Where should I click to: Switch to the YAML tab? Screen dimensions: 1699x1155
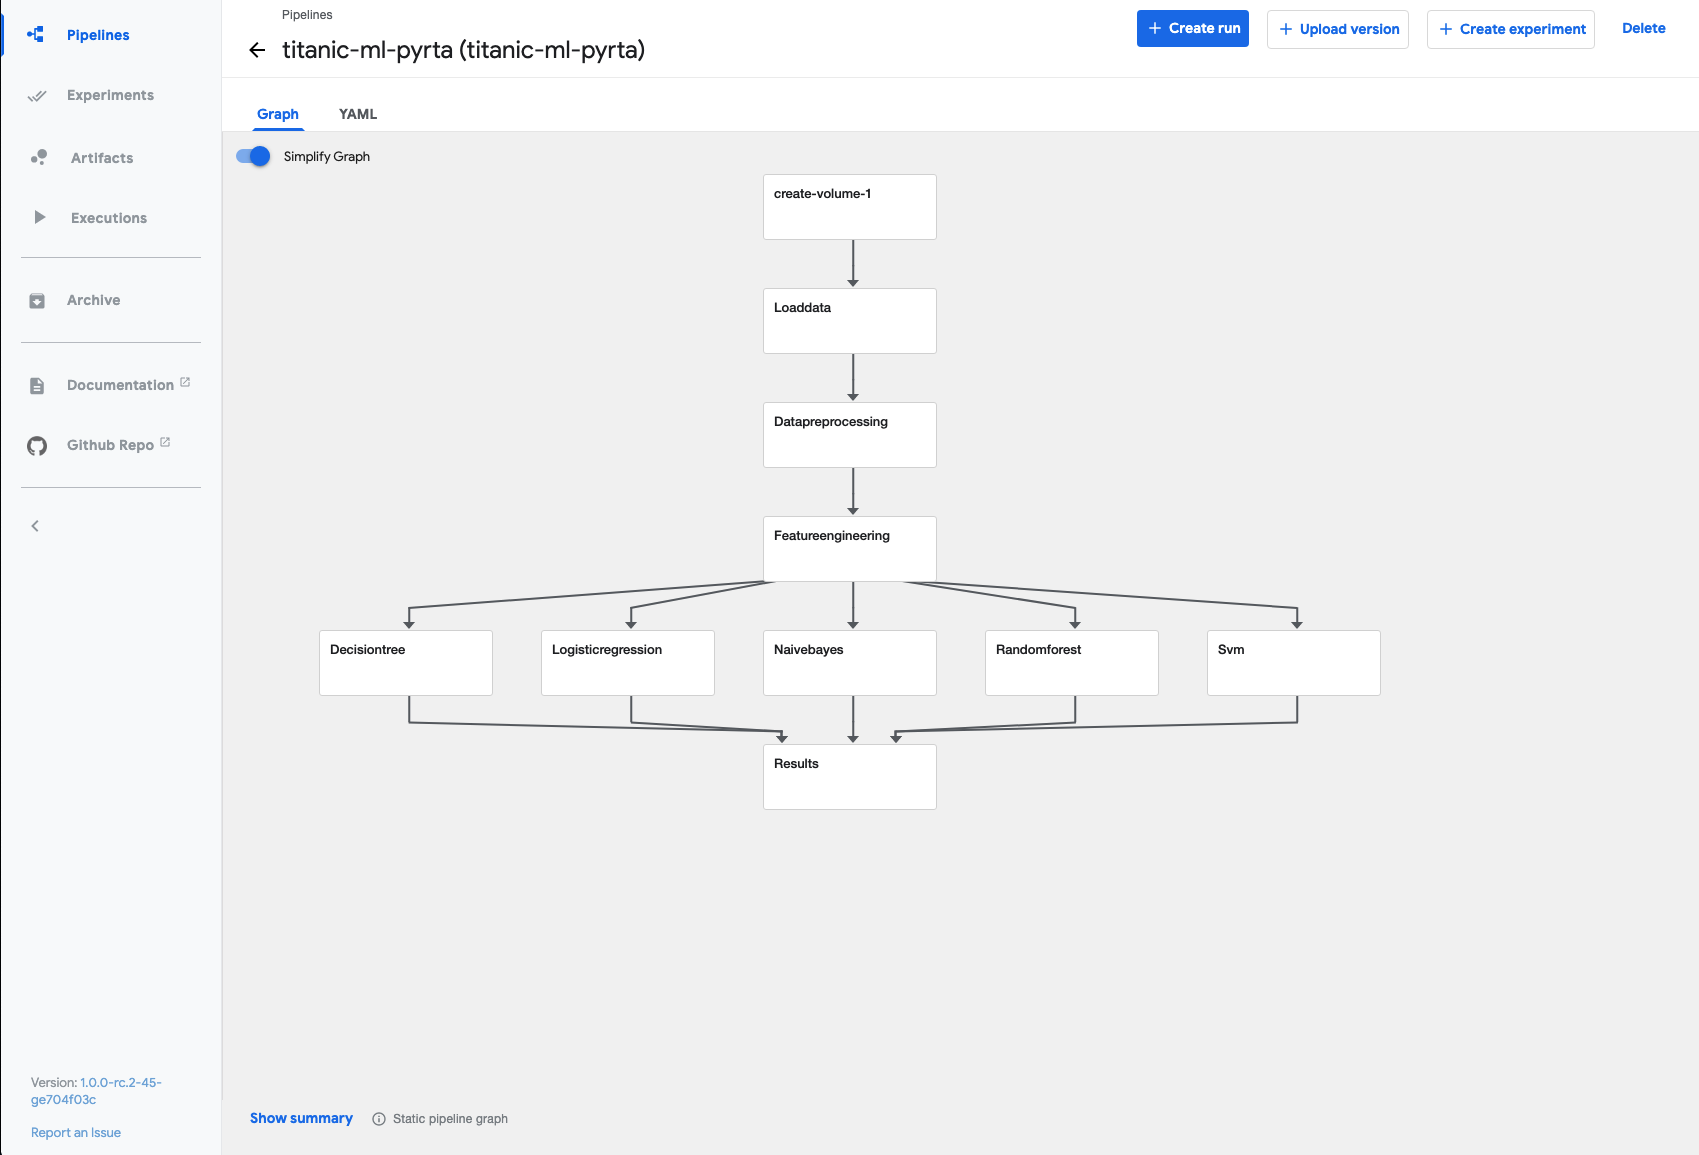coord(357,114)
